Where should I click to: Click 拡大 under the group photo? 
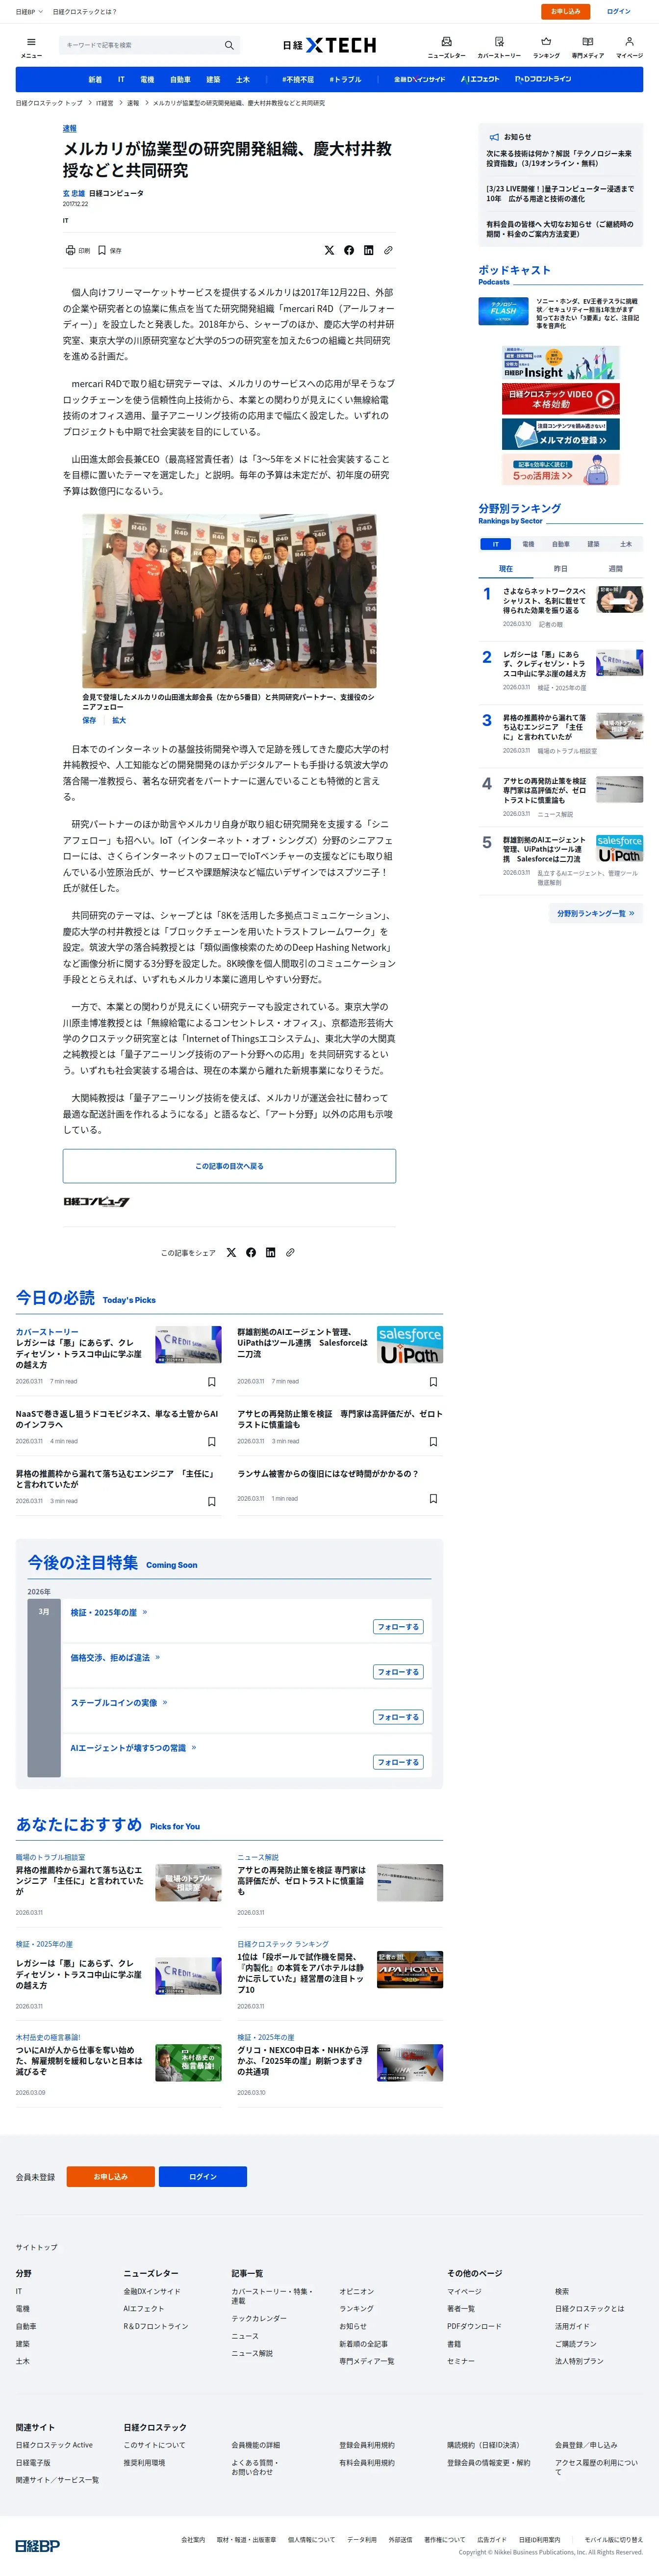click(x=119, y=720)
